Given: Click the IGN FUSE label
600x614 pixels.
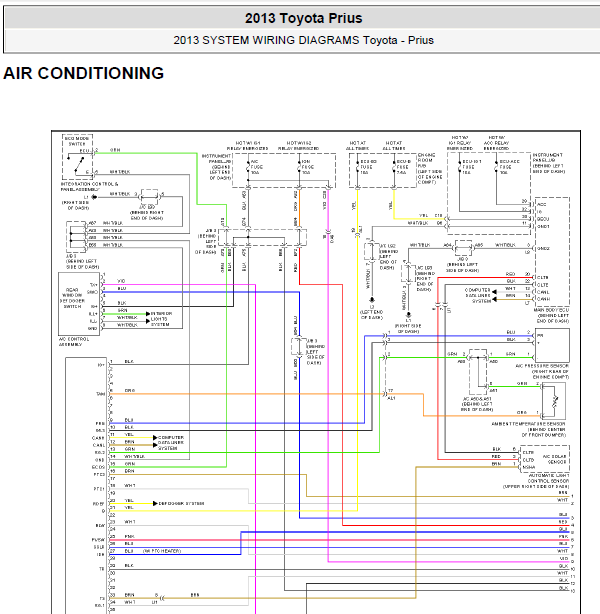Looking at the screenshot, I should coord(306,167).
